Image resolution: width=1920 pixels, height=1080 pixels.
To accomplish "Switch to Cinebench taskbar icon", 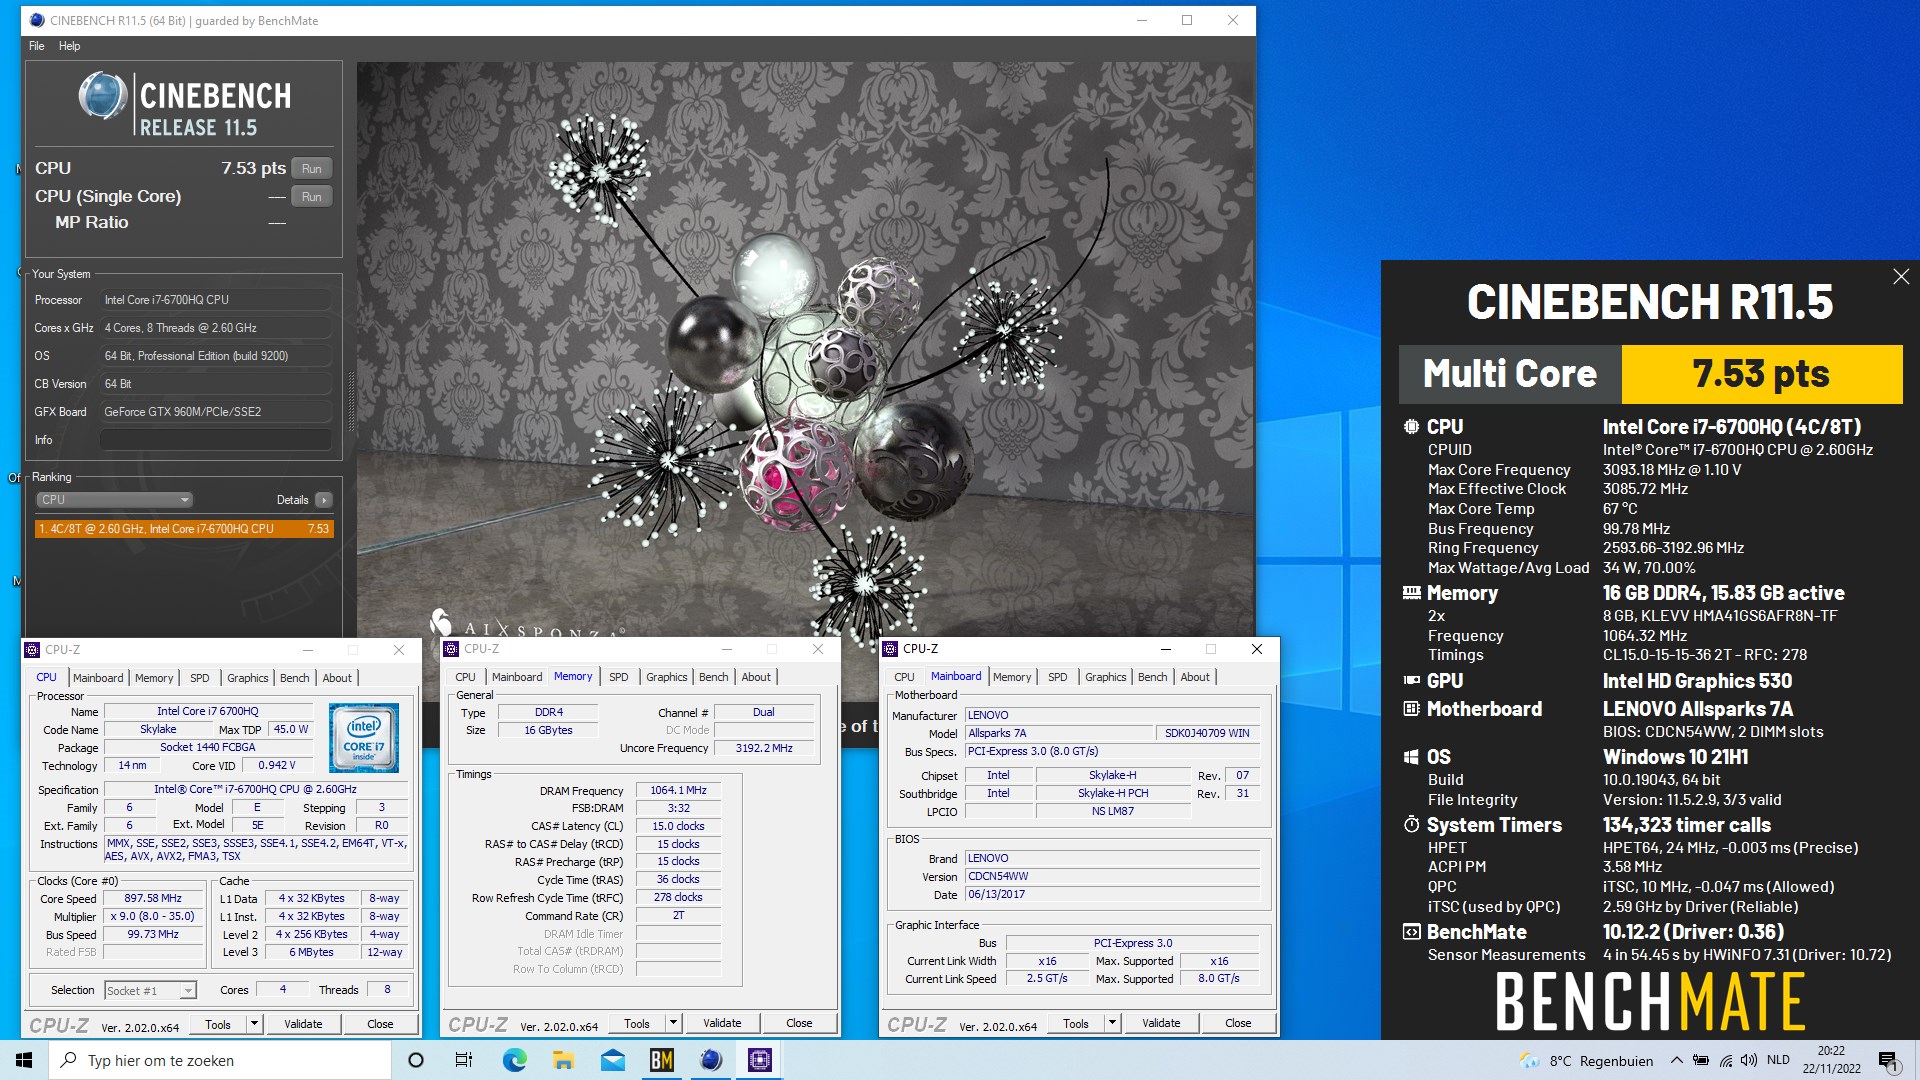I will (x=710, y=1060).
